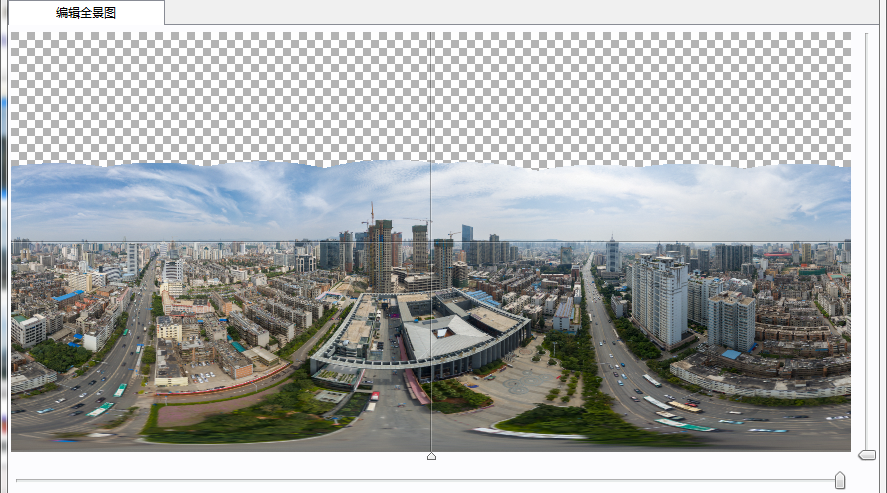Click the tall skyscraper under construction with crane

(380, 255)
